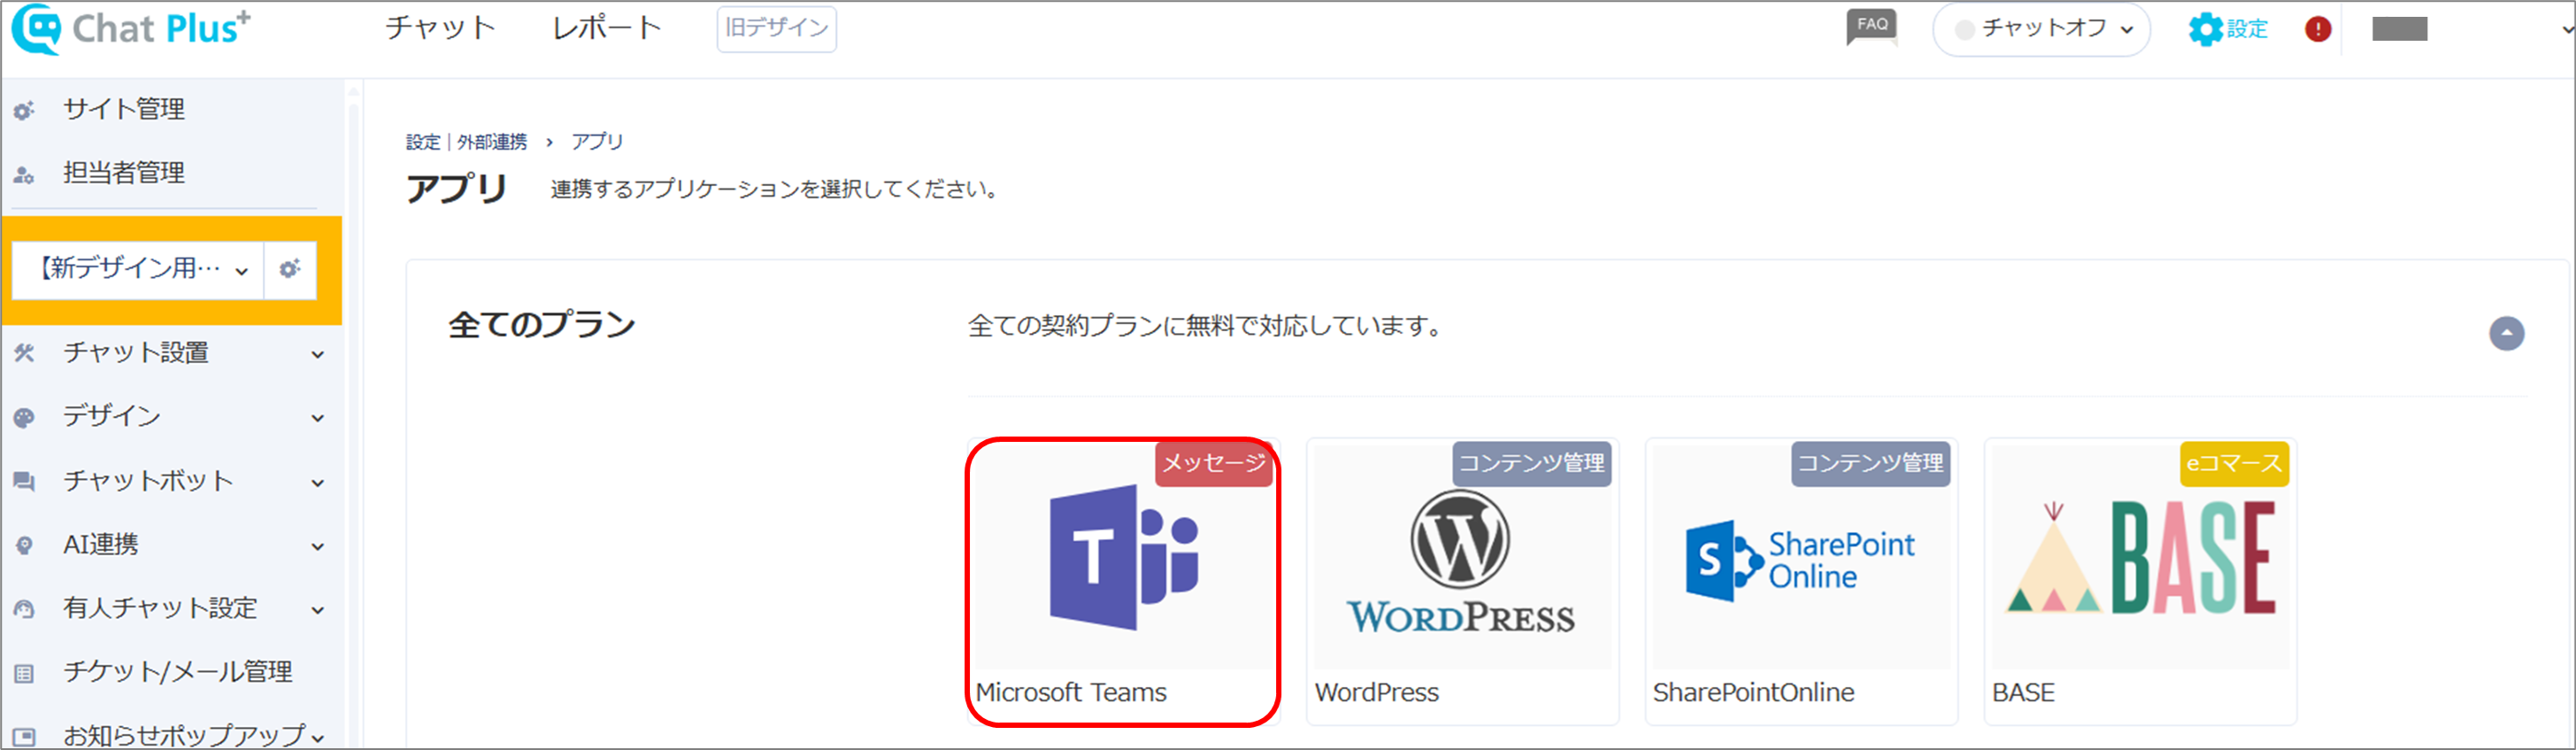The height and width of the screenshot is (750, 2576).
Task: Collapse the 全てのプラン section
Action: click(x=2506, y=334)
